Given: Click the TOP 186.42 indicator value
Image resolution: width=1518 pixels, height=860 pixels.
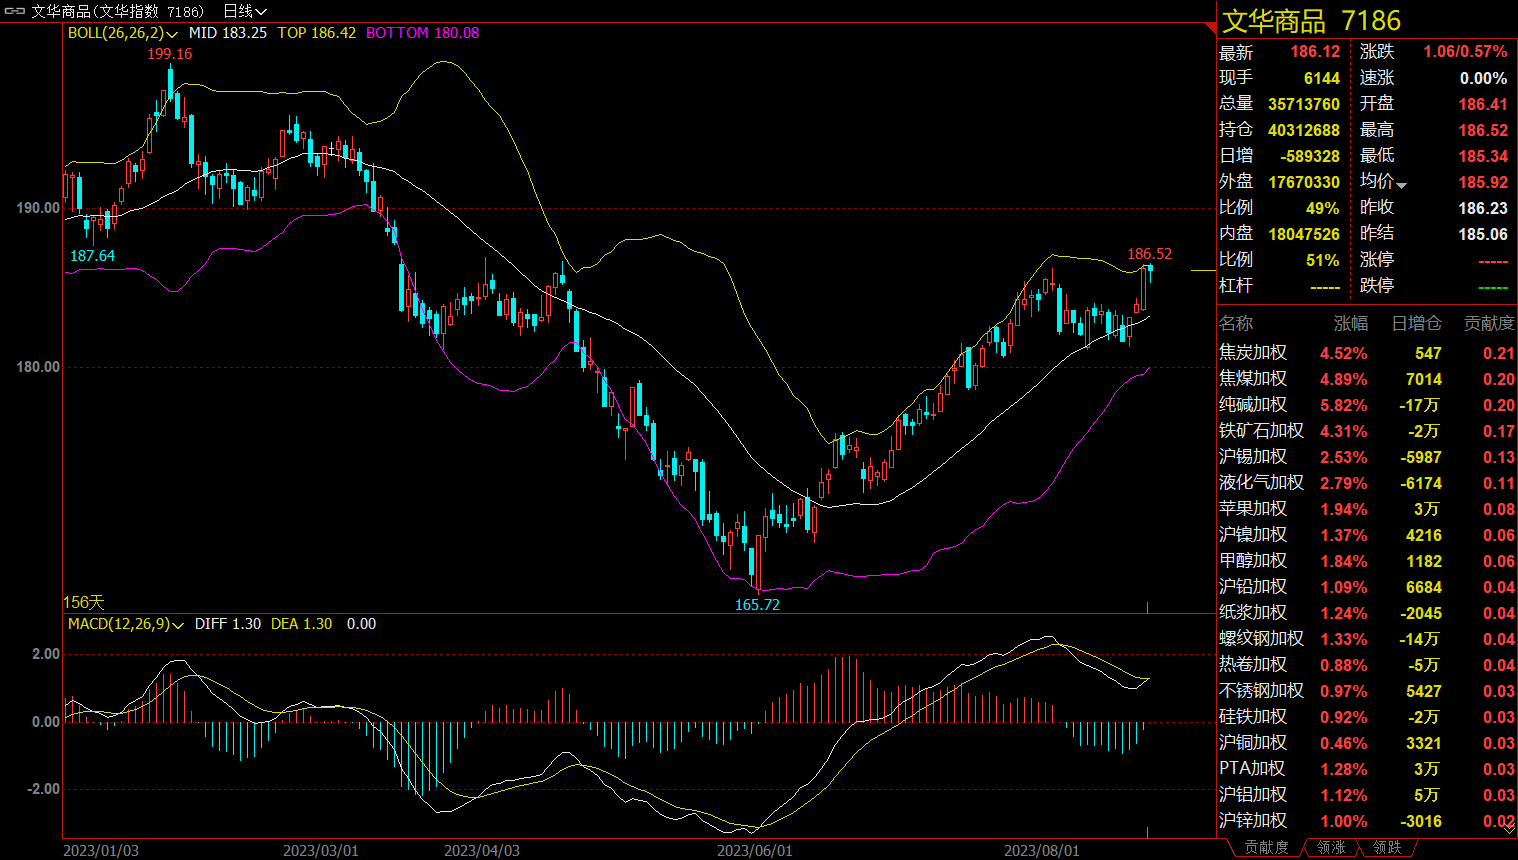Looking at the screenshot, I should pyautogui.click(x=317, y=33).
